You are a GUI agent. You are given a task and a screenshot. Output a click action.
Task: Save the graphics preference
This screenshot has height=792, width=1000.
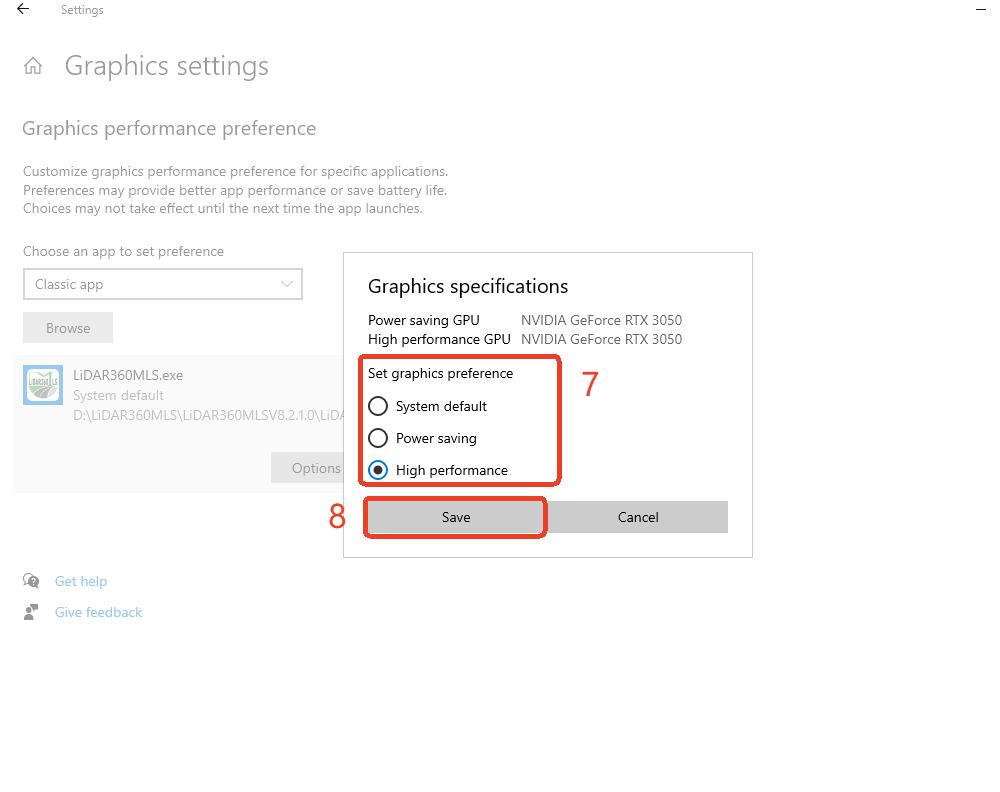455,517
